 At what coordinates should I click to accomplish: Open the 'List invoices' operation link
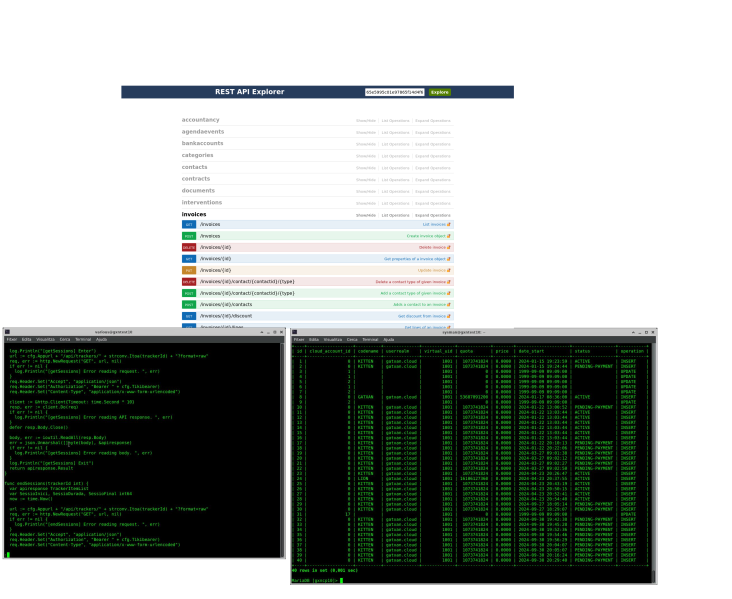click(434, 225)
